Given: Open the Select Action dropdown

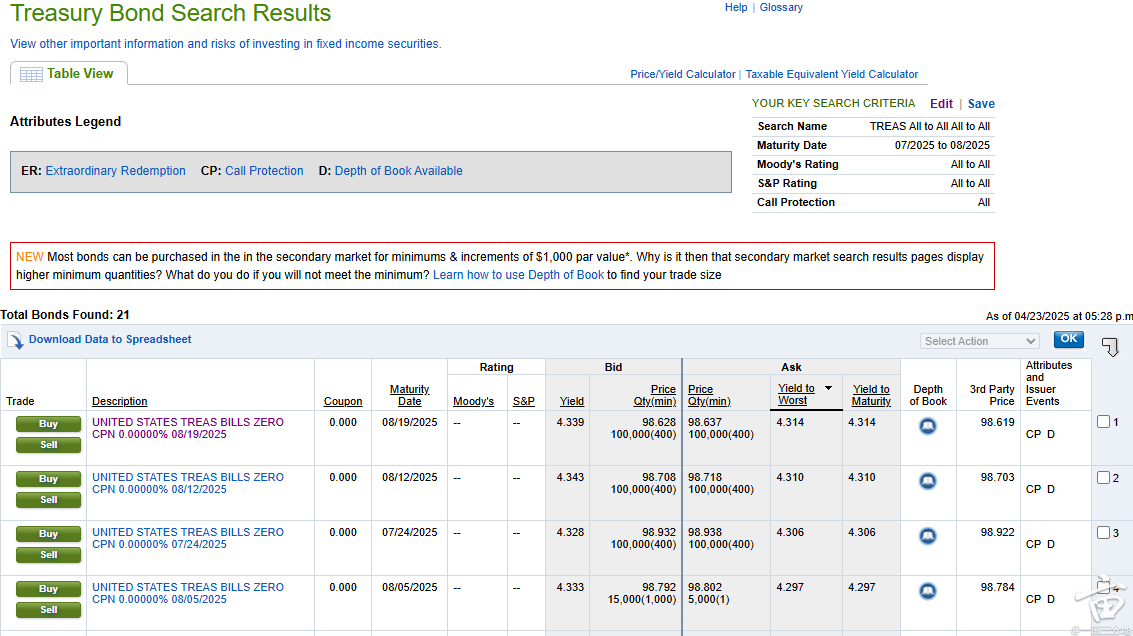Looking at the screenshot, I should point(980,341).
